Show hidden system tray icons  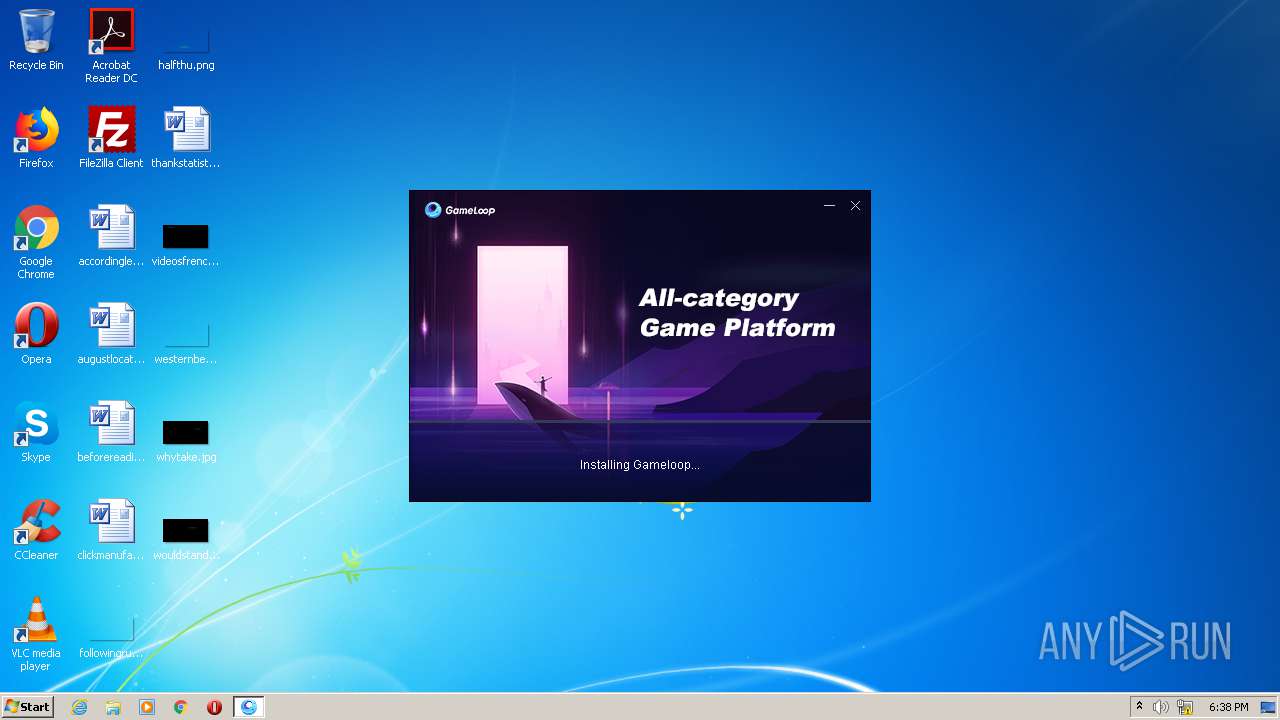(1139, 707)
